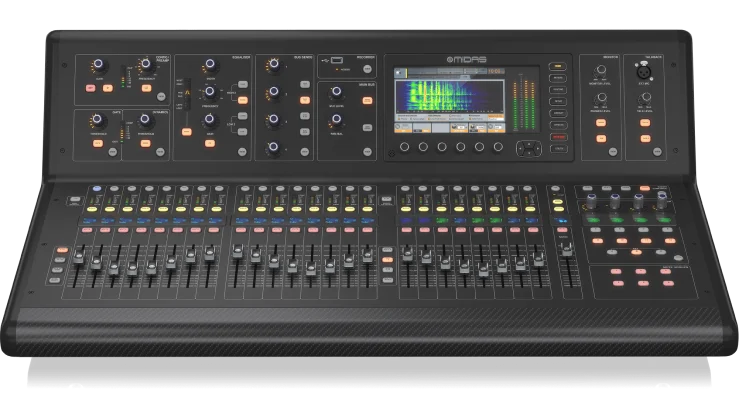The image size is (739, 400).
Task: Click the Monitor Level knob
Action: click(x=600, y=71)
